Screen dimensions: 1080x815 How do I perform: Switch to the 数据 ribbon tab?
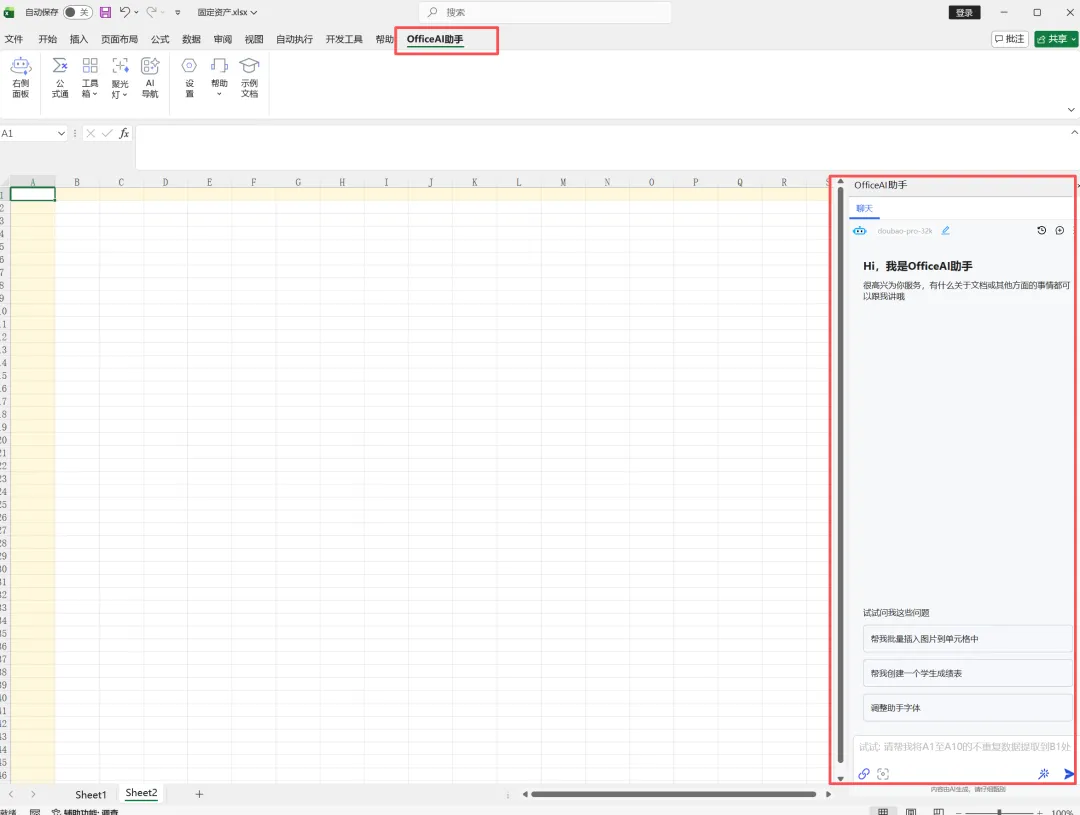pyautogui.click(x=191, y=39)
